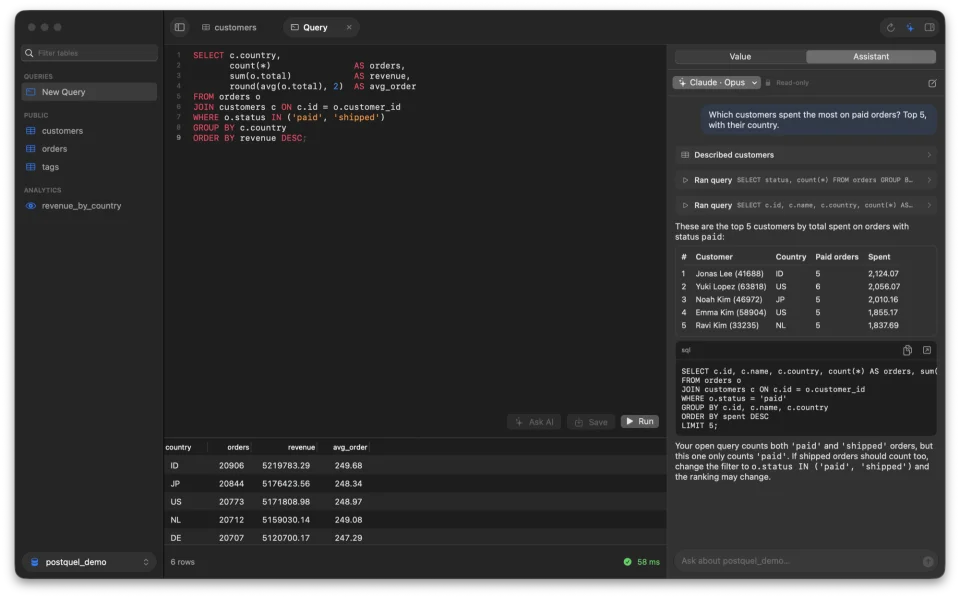The image size is (960, 598).
Task: Click the green success checkmark status icon
Action: tap(628, 562)
